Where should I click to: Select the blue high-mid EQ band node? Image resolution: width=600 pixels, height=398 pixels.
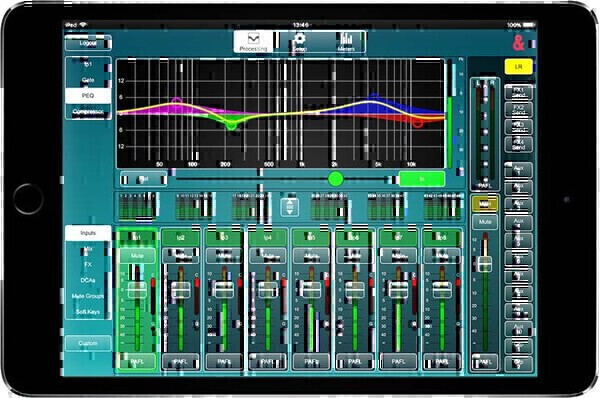click(x=374, y=97)
